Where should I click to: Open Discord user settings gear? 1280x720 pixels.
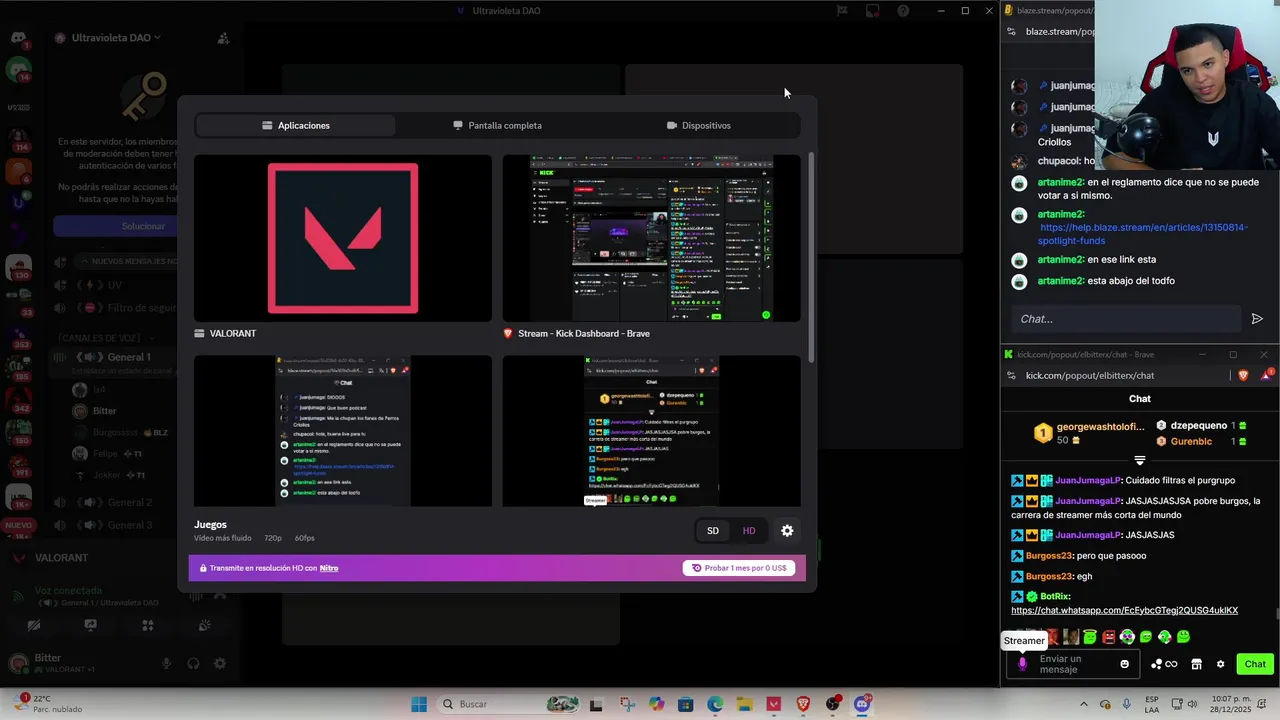coord(220,663)
